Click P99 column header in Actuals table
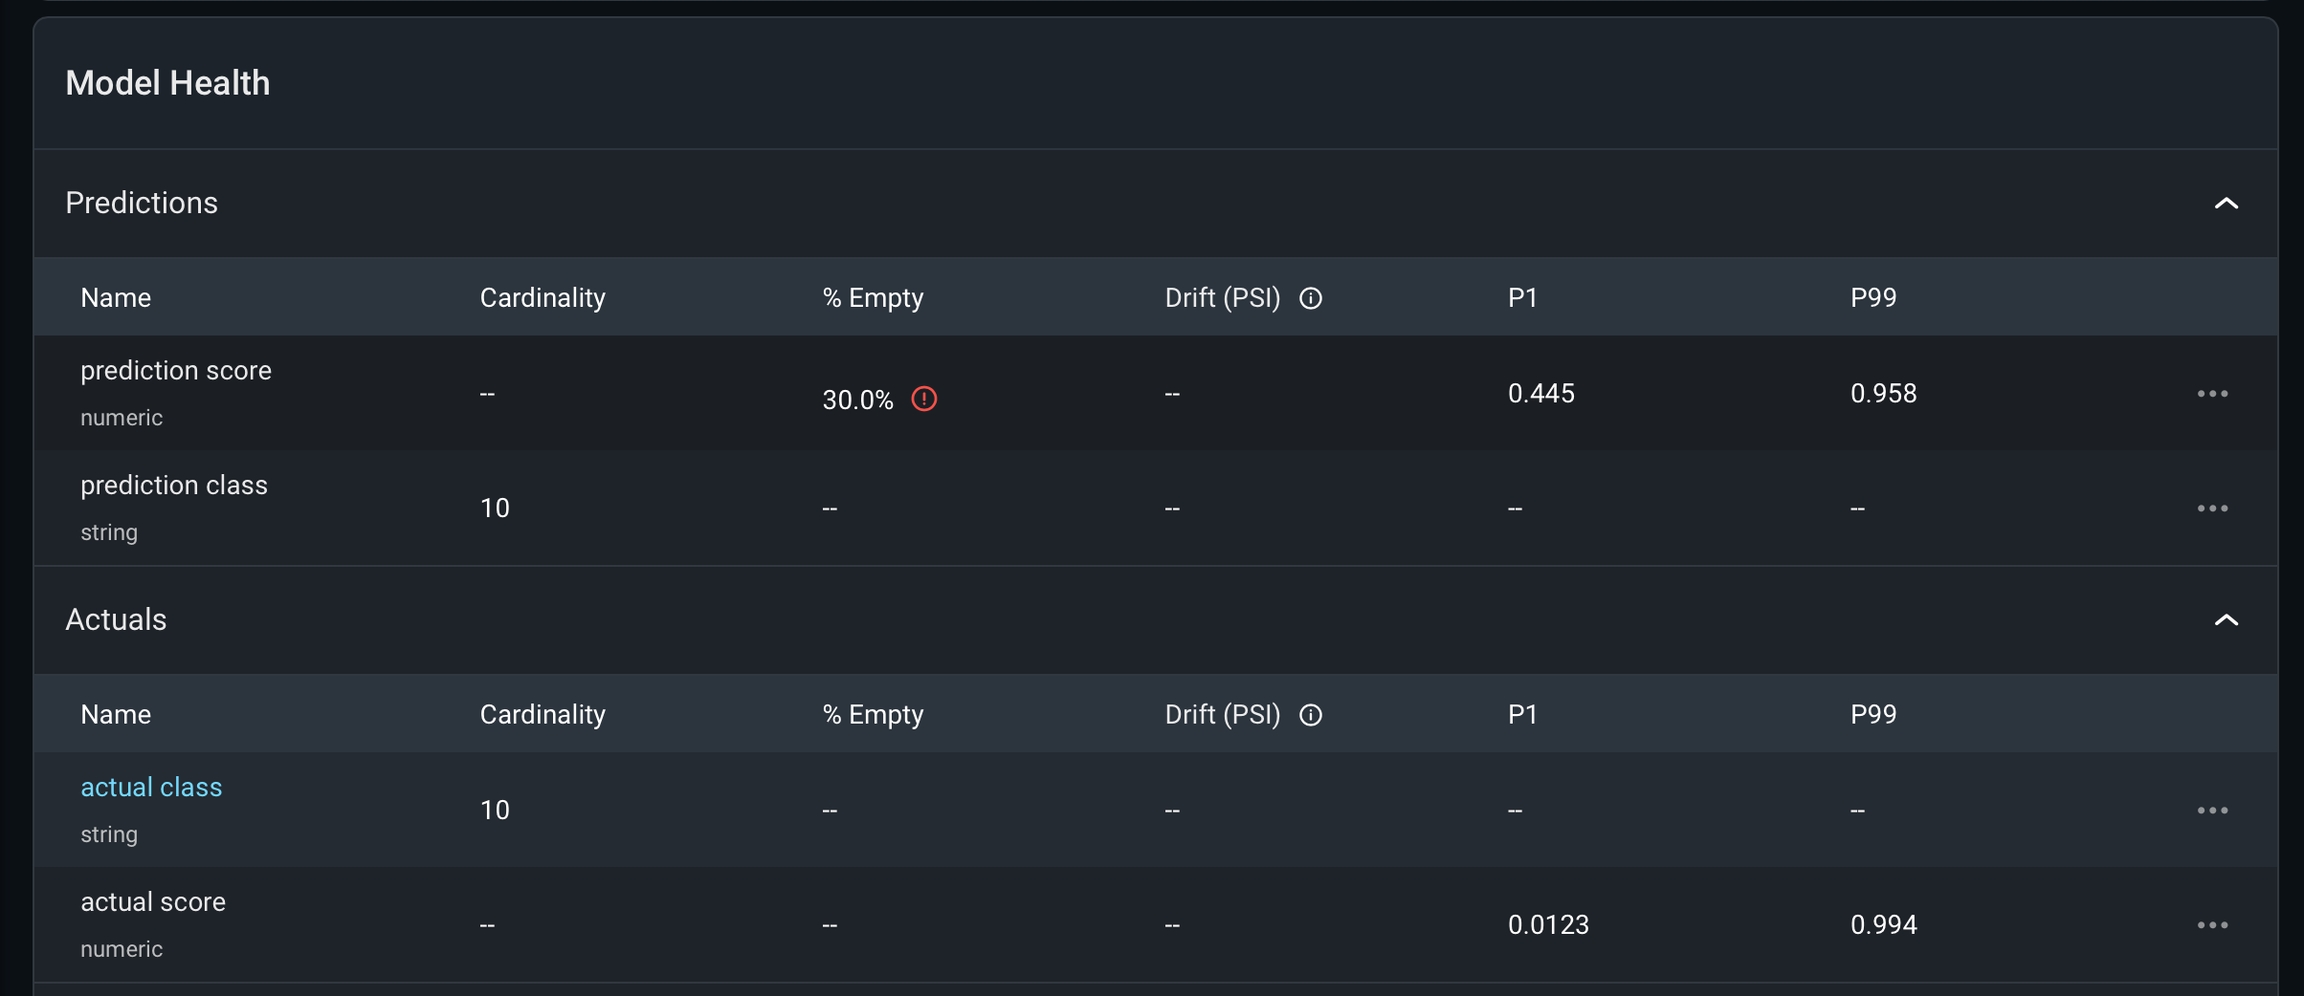The width and height of the screenshot is (2304, 996). coord(1873,715)
